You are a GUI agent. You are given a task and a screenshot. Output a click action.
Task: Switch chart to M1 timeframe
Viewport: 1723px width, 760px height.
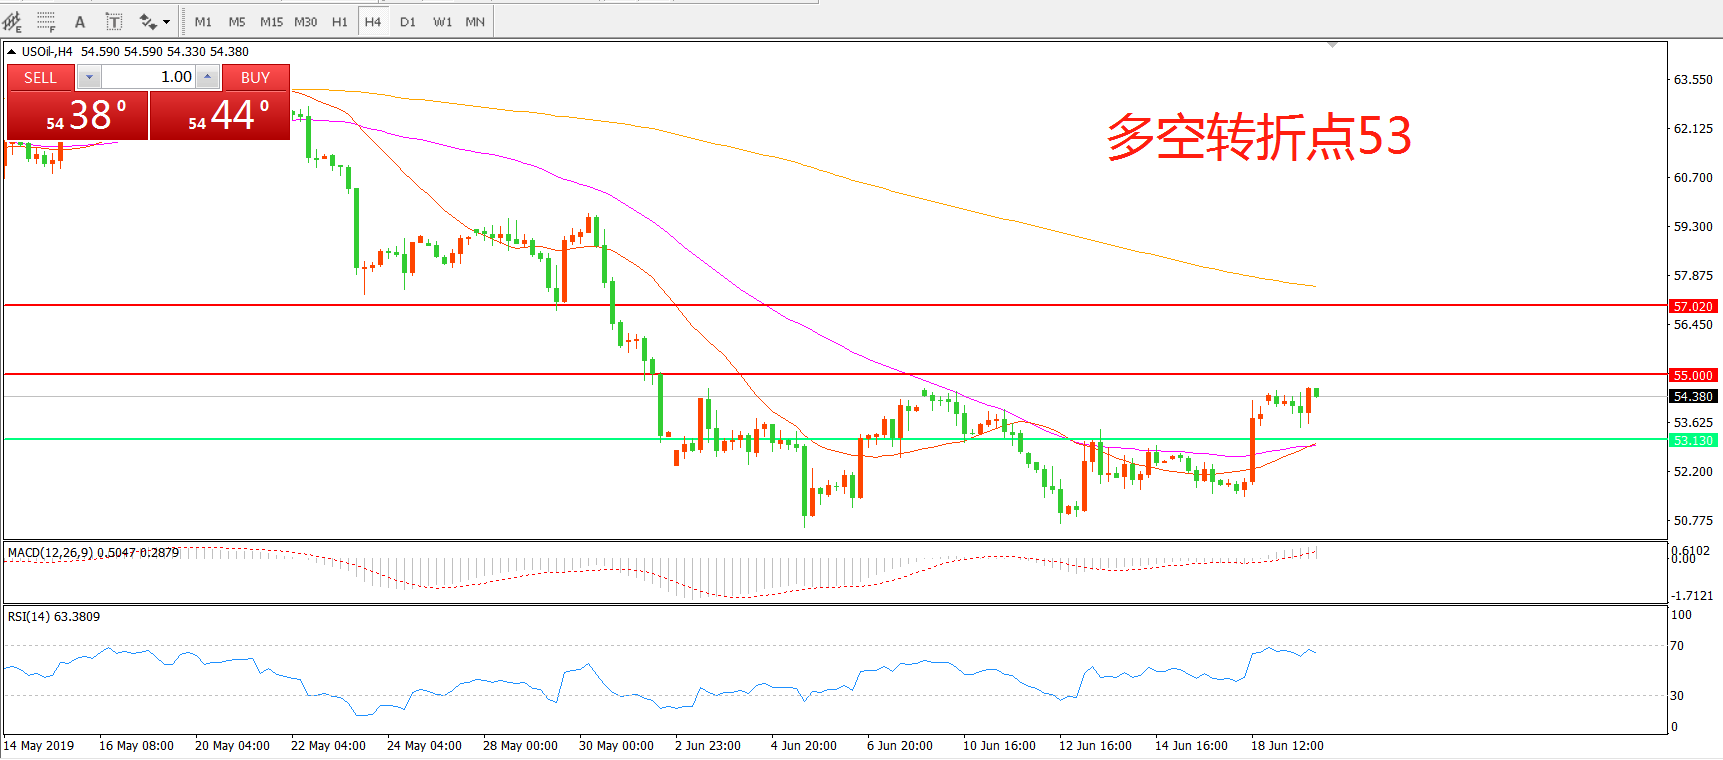click(x=203, y=22)
